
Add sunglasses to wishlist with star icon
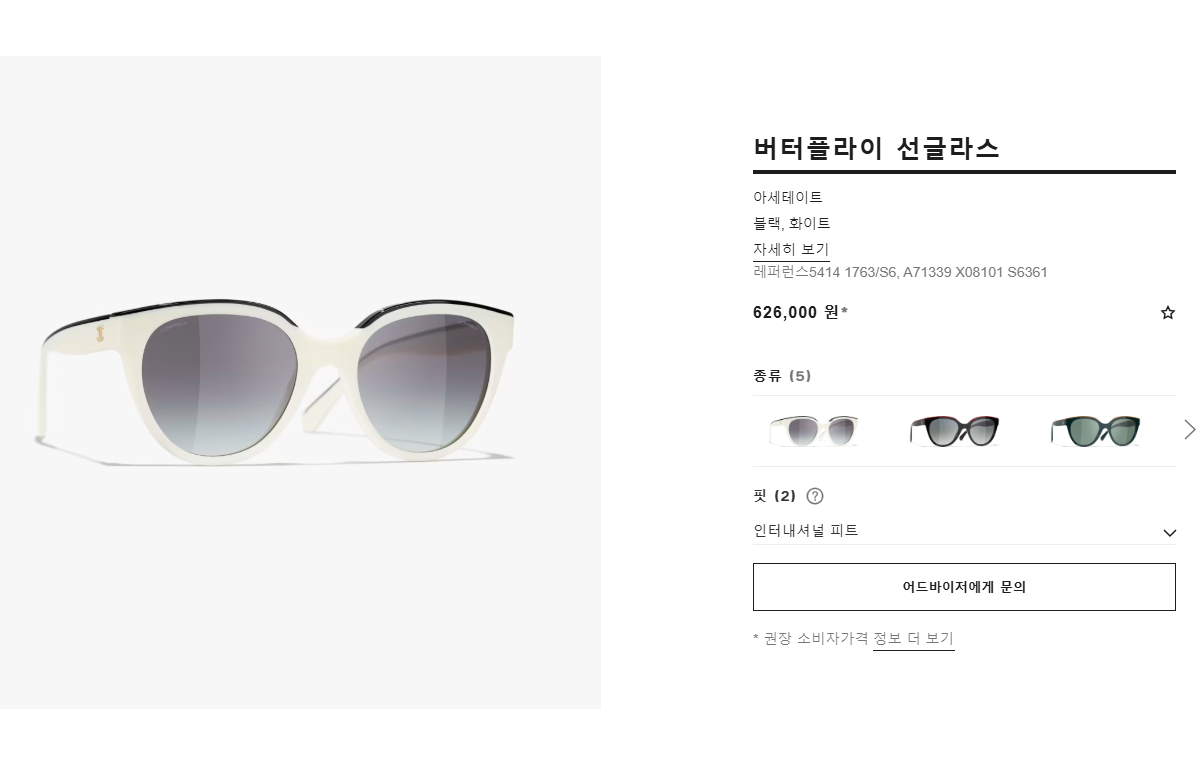1167,313
